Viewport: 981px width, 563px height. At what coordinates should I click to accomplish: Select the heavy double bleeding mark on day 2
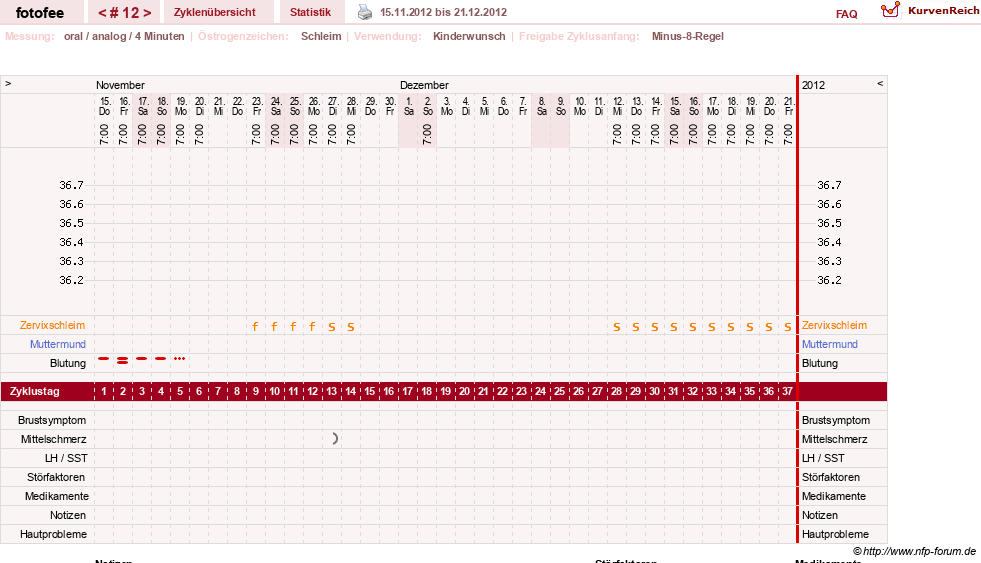(x=123, y=360)
